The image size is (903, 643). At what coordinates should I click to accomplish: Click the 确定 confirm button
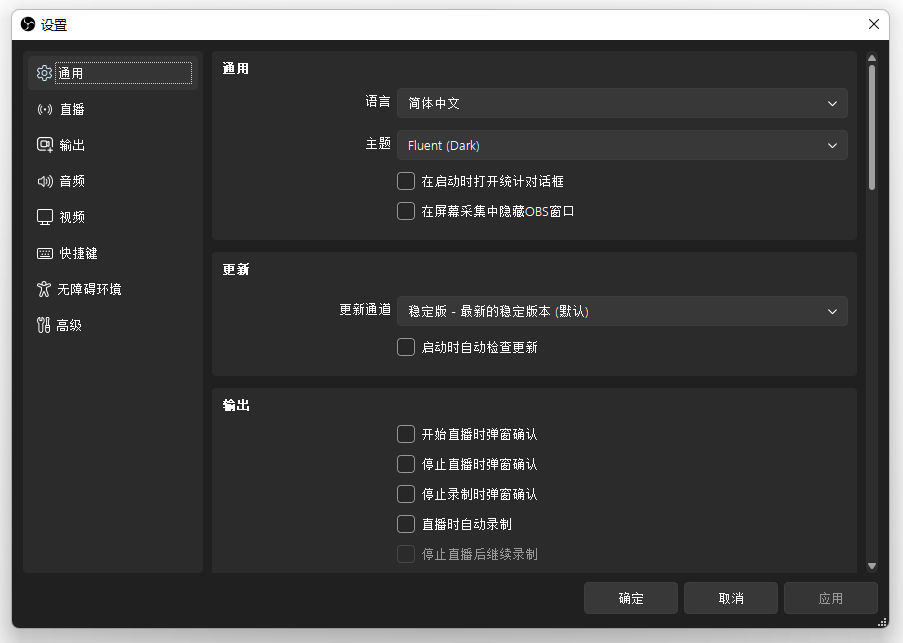pyautogui.click(x=631, y=598)
